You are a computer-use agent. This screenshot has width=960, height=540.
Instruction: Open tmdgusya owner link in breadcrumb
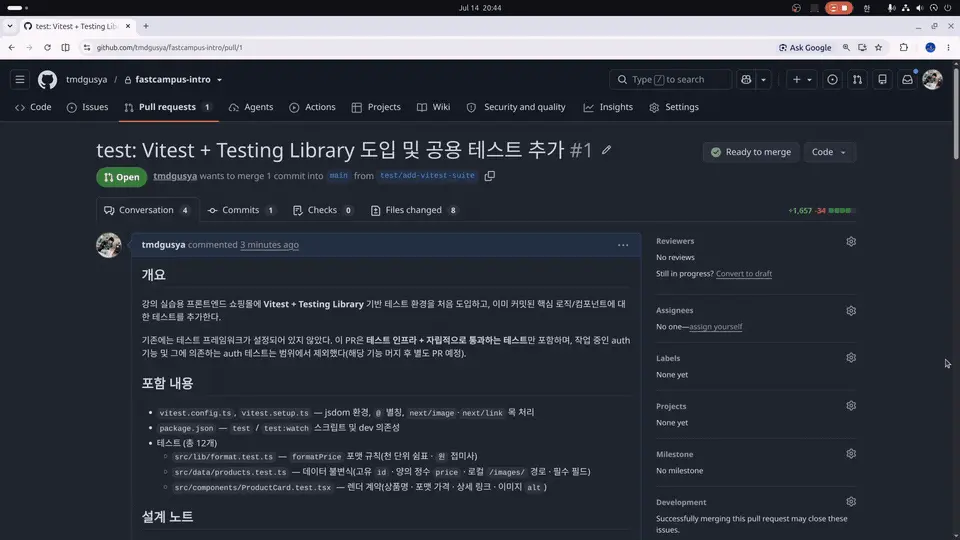(86, 80)
